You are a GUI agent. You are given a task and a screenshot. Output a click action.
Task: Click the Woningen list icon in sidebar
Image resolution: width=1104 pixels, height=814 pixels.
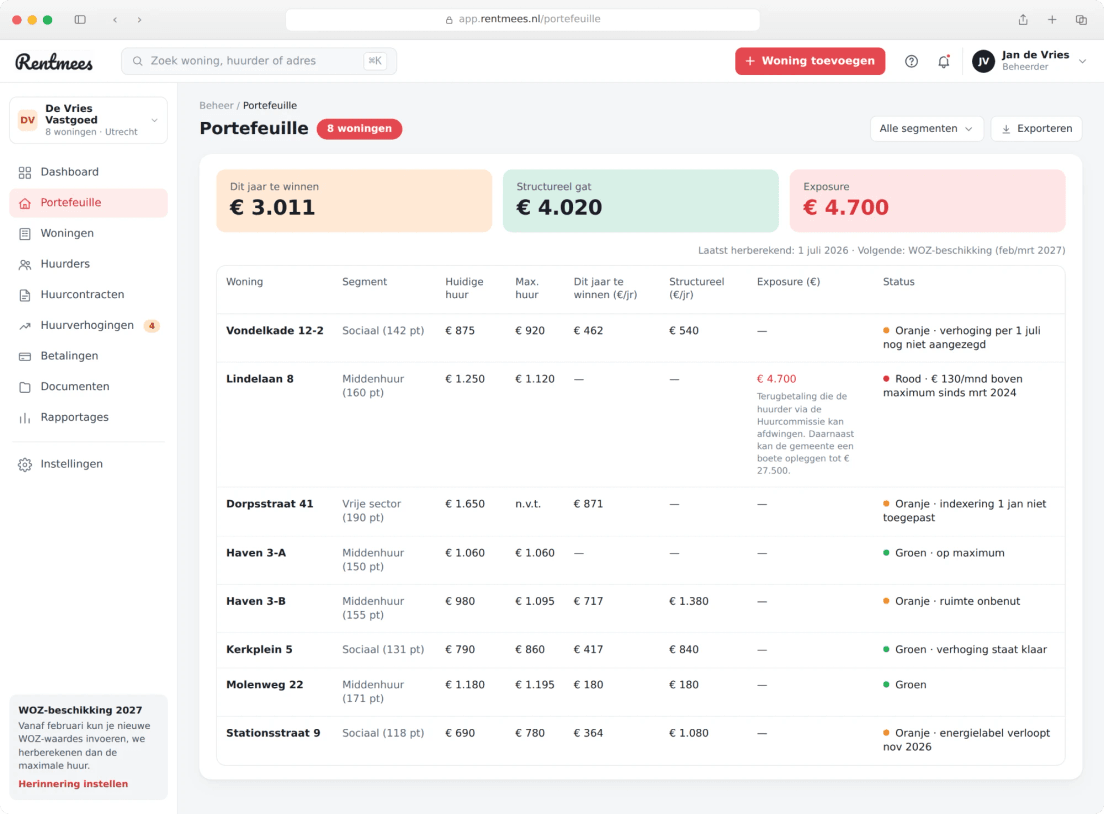click(25, 234)
